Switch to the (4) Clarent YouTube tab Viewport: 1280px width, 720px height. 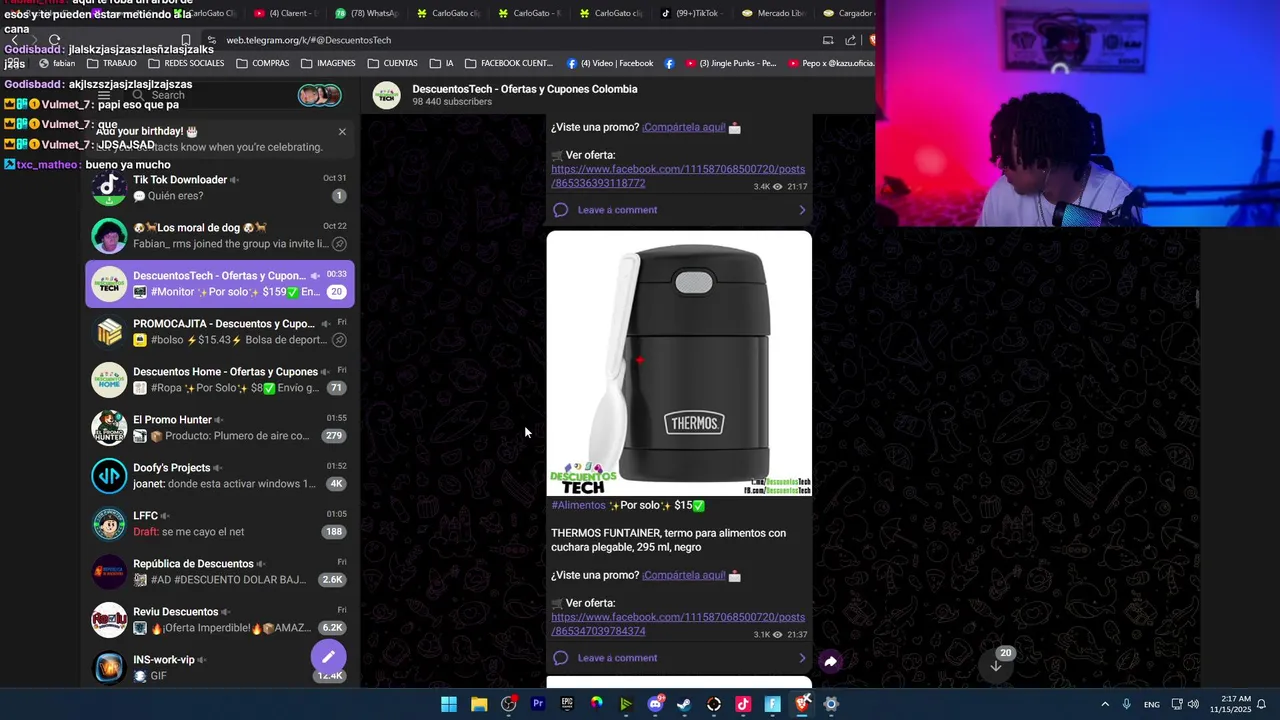point(284,13)
